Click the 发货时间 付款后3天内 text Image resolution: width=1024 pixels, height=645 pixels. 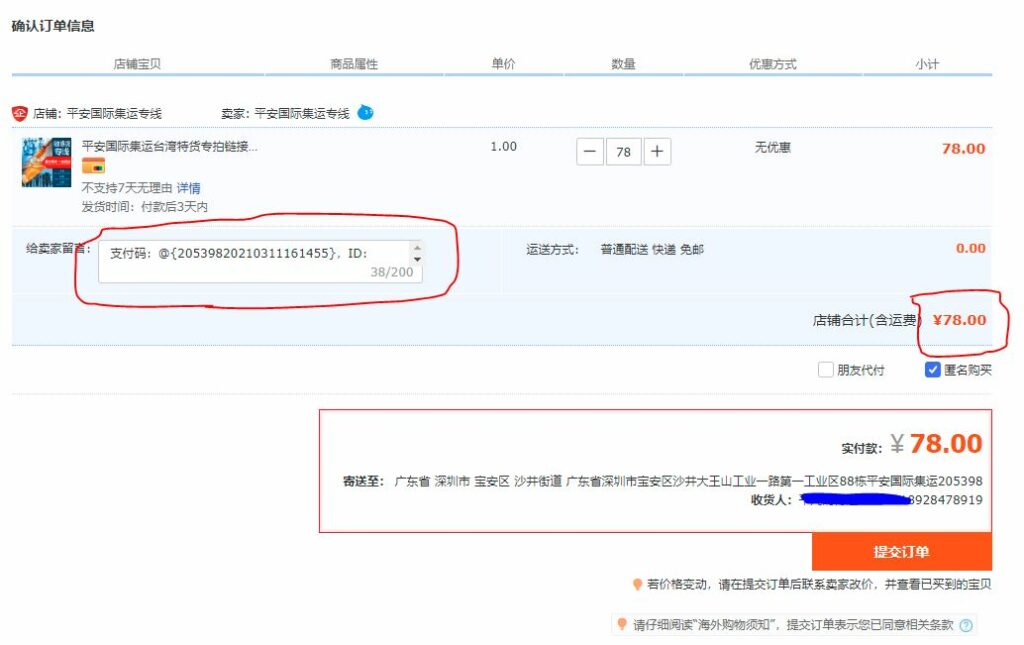(144, 207)
